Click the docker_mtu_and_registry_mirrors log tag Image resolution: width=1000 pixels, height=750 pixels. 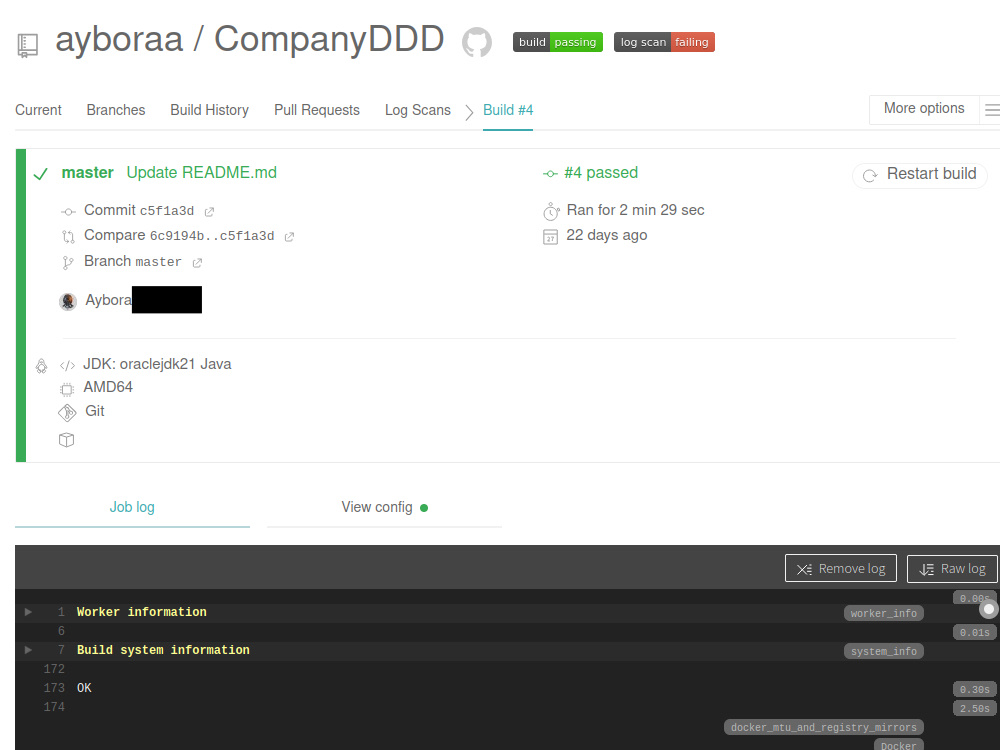(x=823, y=727)
